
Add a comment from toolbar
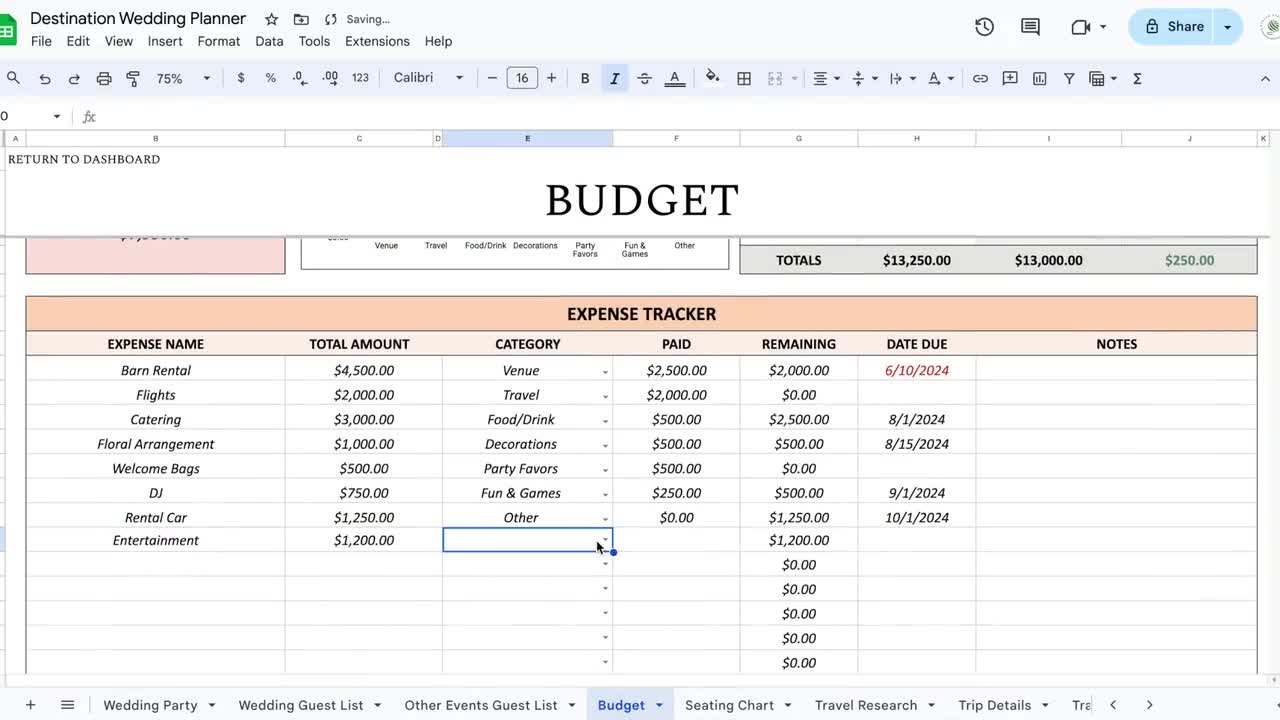coord(1010,78)
